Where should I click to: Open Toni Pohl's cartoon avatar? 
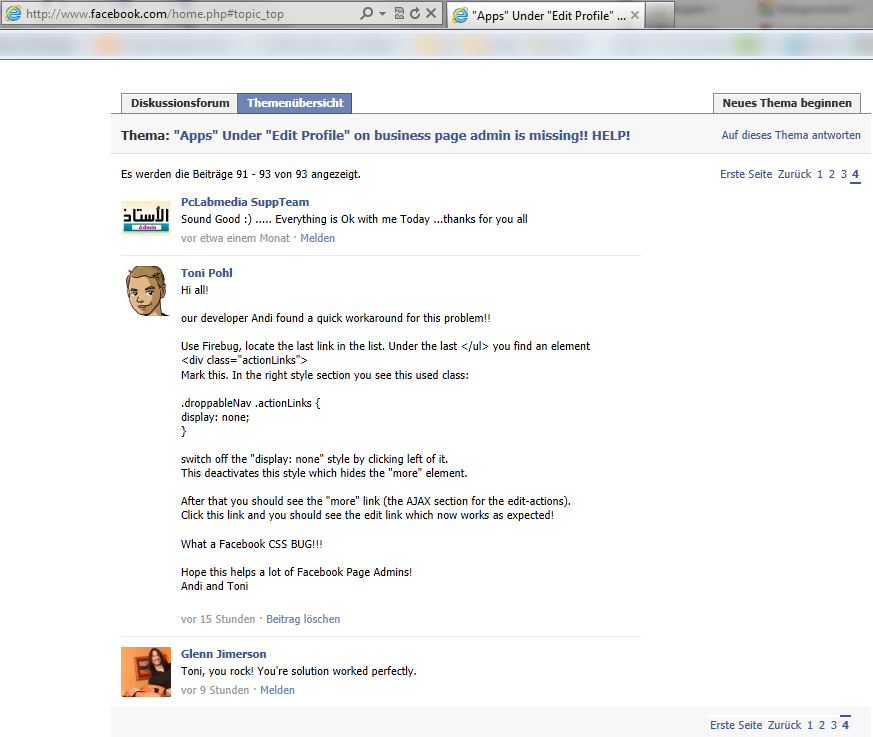(146, 291)
